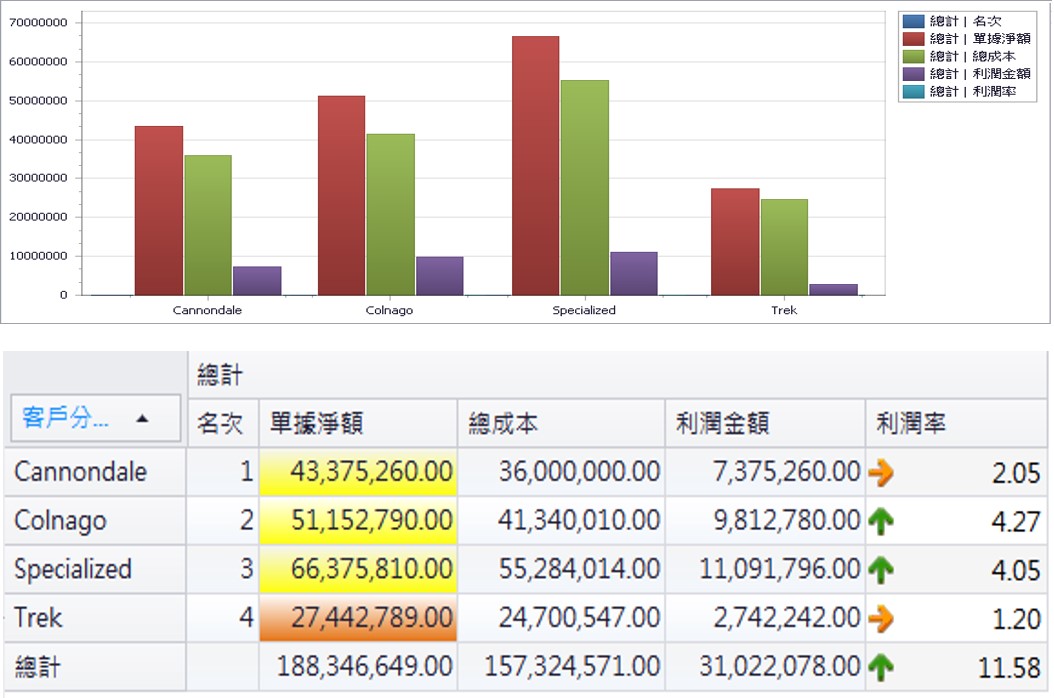Click the purple 利潤金額 legend swatch

click(913, 74)
